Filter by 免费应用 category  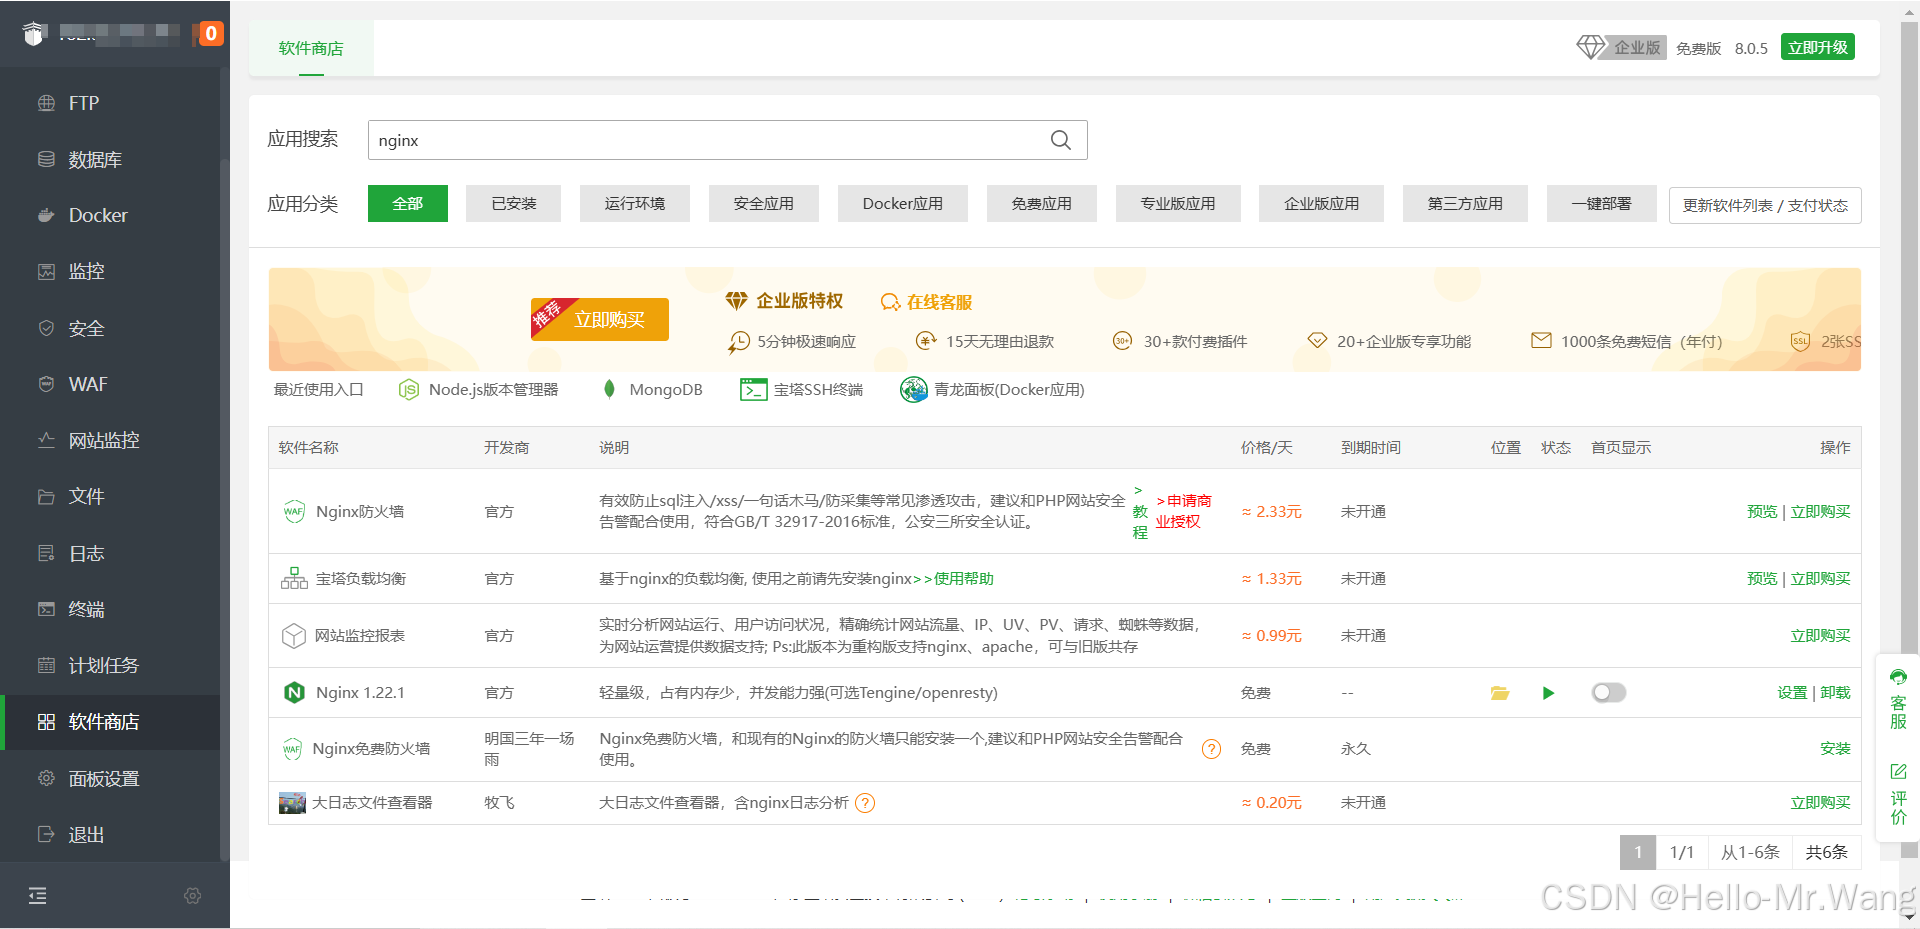point(1042,203)
